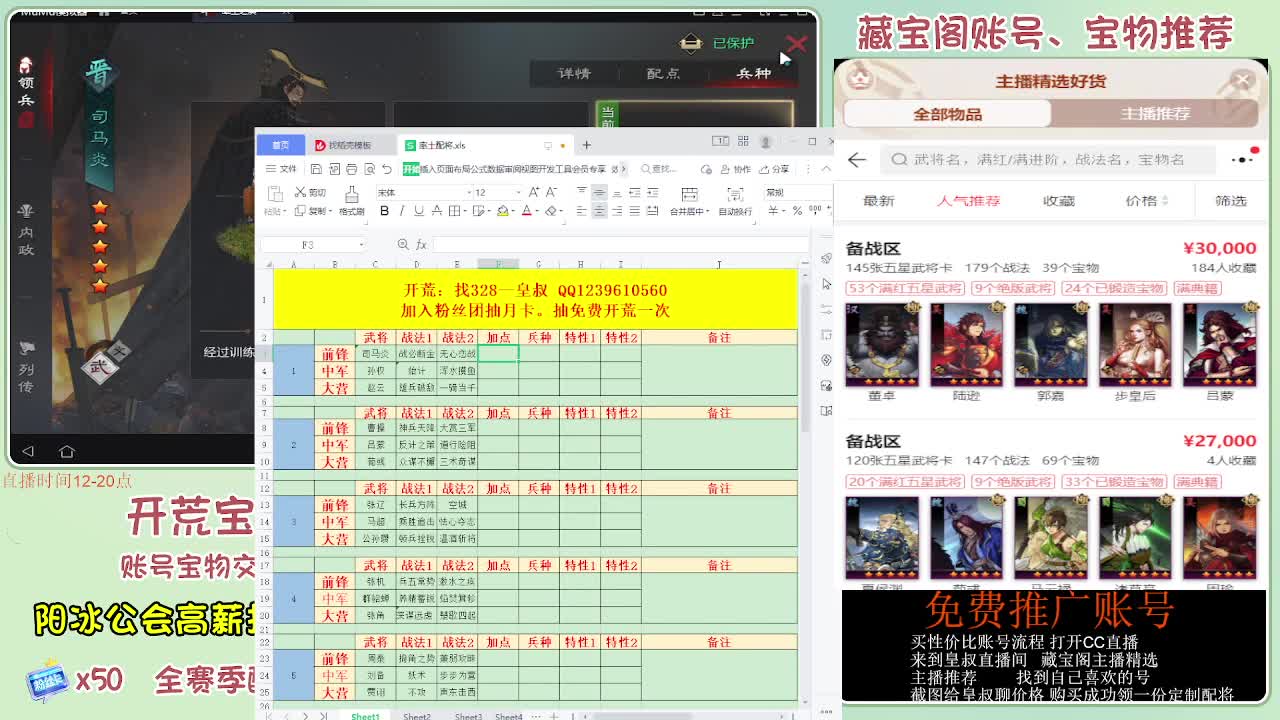Click the Collaborate (协作) icon

click(x=736, y=169)
